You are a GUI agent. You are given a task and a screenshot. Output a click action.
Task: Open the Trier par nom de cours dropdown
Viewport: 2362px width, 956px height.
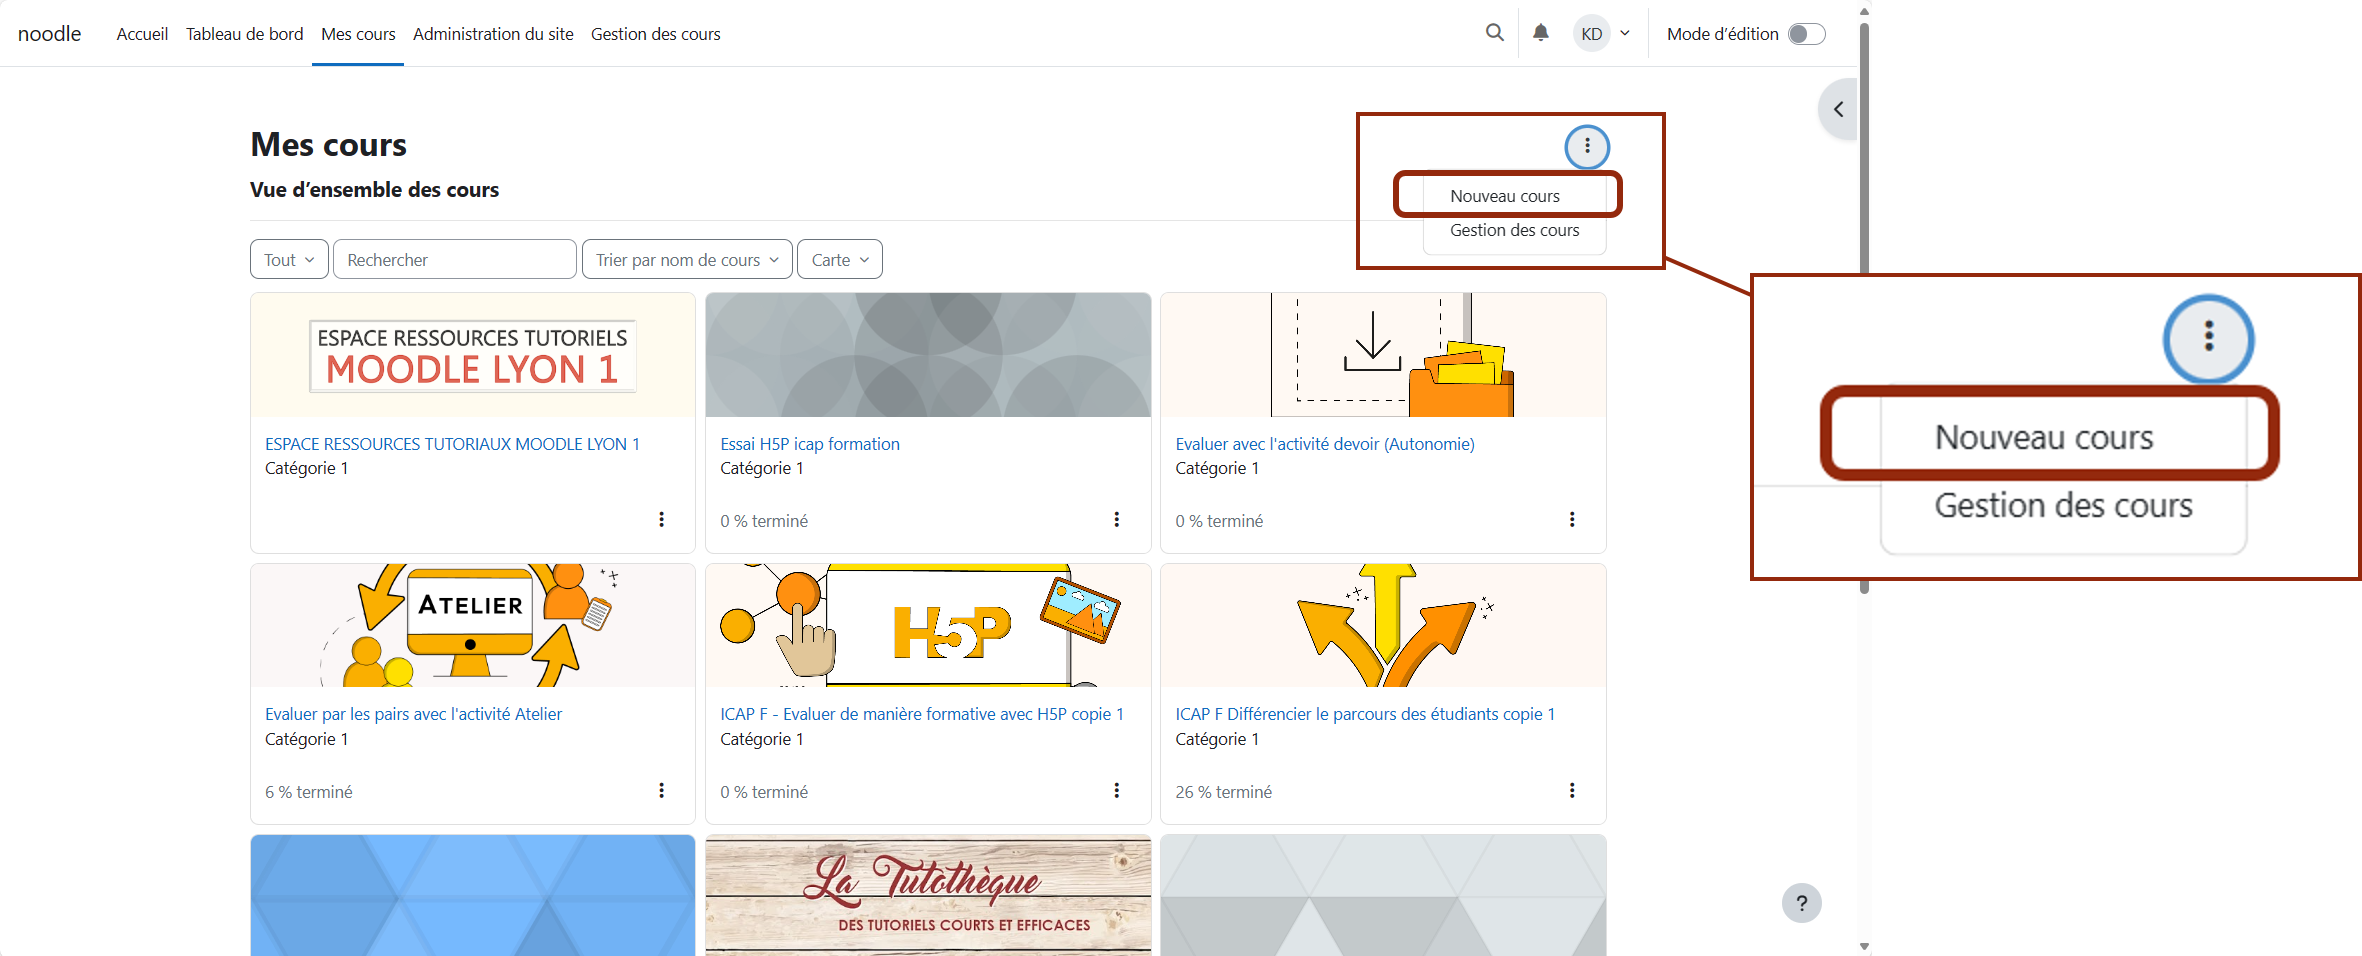686,259
